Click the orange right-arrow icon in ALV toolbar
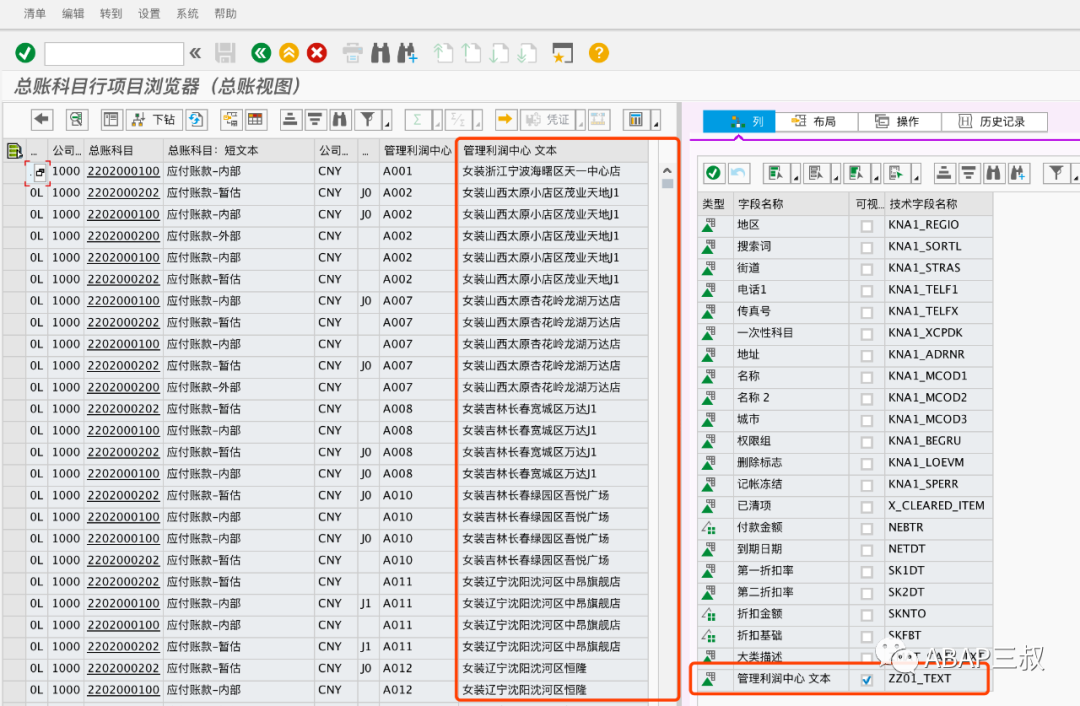The image size is (1080, 706). [x=506, y=119]
